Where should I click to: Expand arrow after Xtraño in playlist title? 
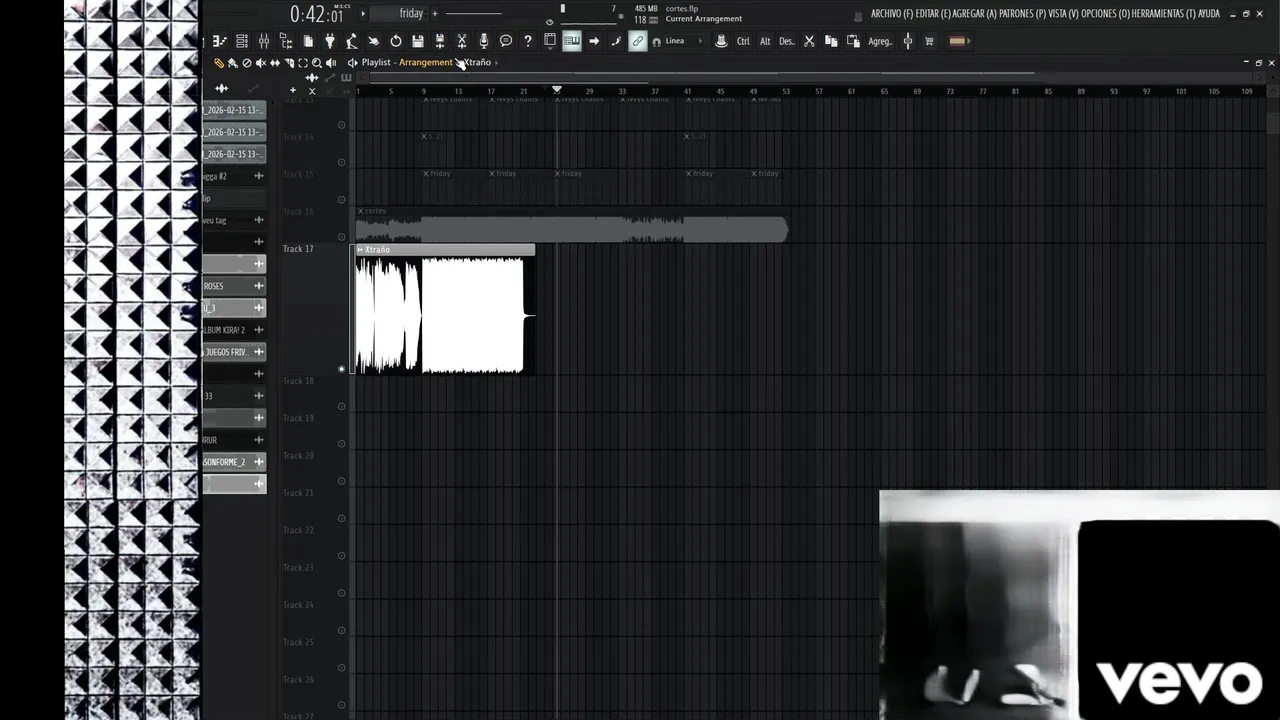pos(496,62)
